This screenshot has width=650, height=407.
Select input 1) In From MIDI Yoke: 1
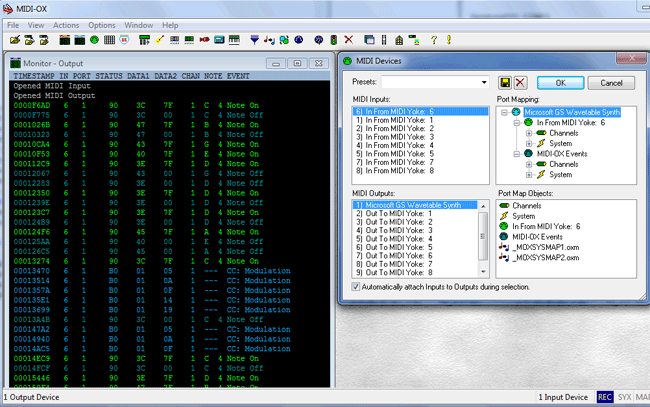coord(420,120)
